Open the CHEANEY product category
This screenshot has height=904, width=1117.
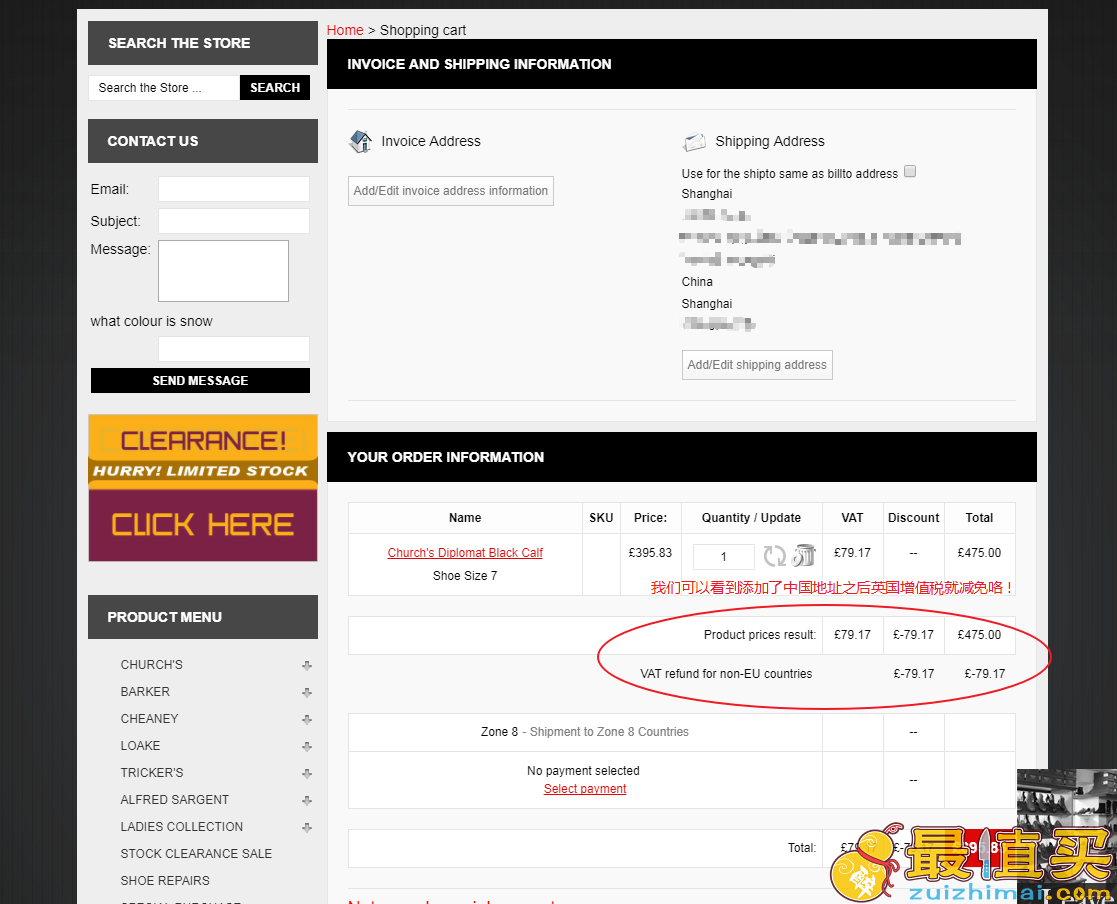point(150,719)
